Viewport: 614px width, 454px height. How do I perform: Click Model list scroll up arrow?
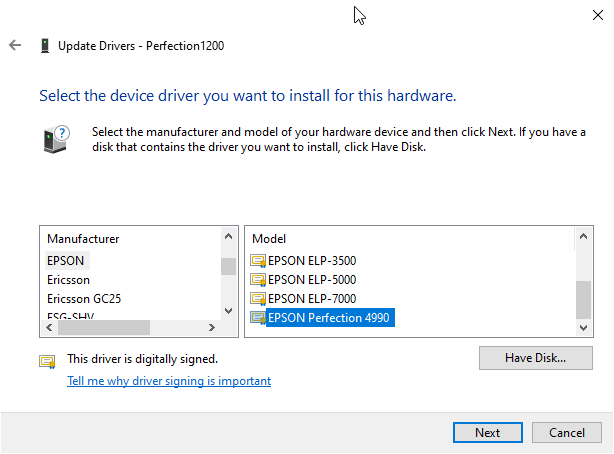(x=583, y=236)
